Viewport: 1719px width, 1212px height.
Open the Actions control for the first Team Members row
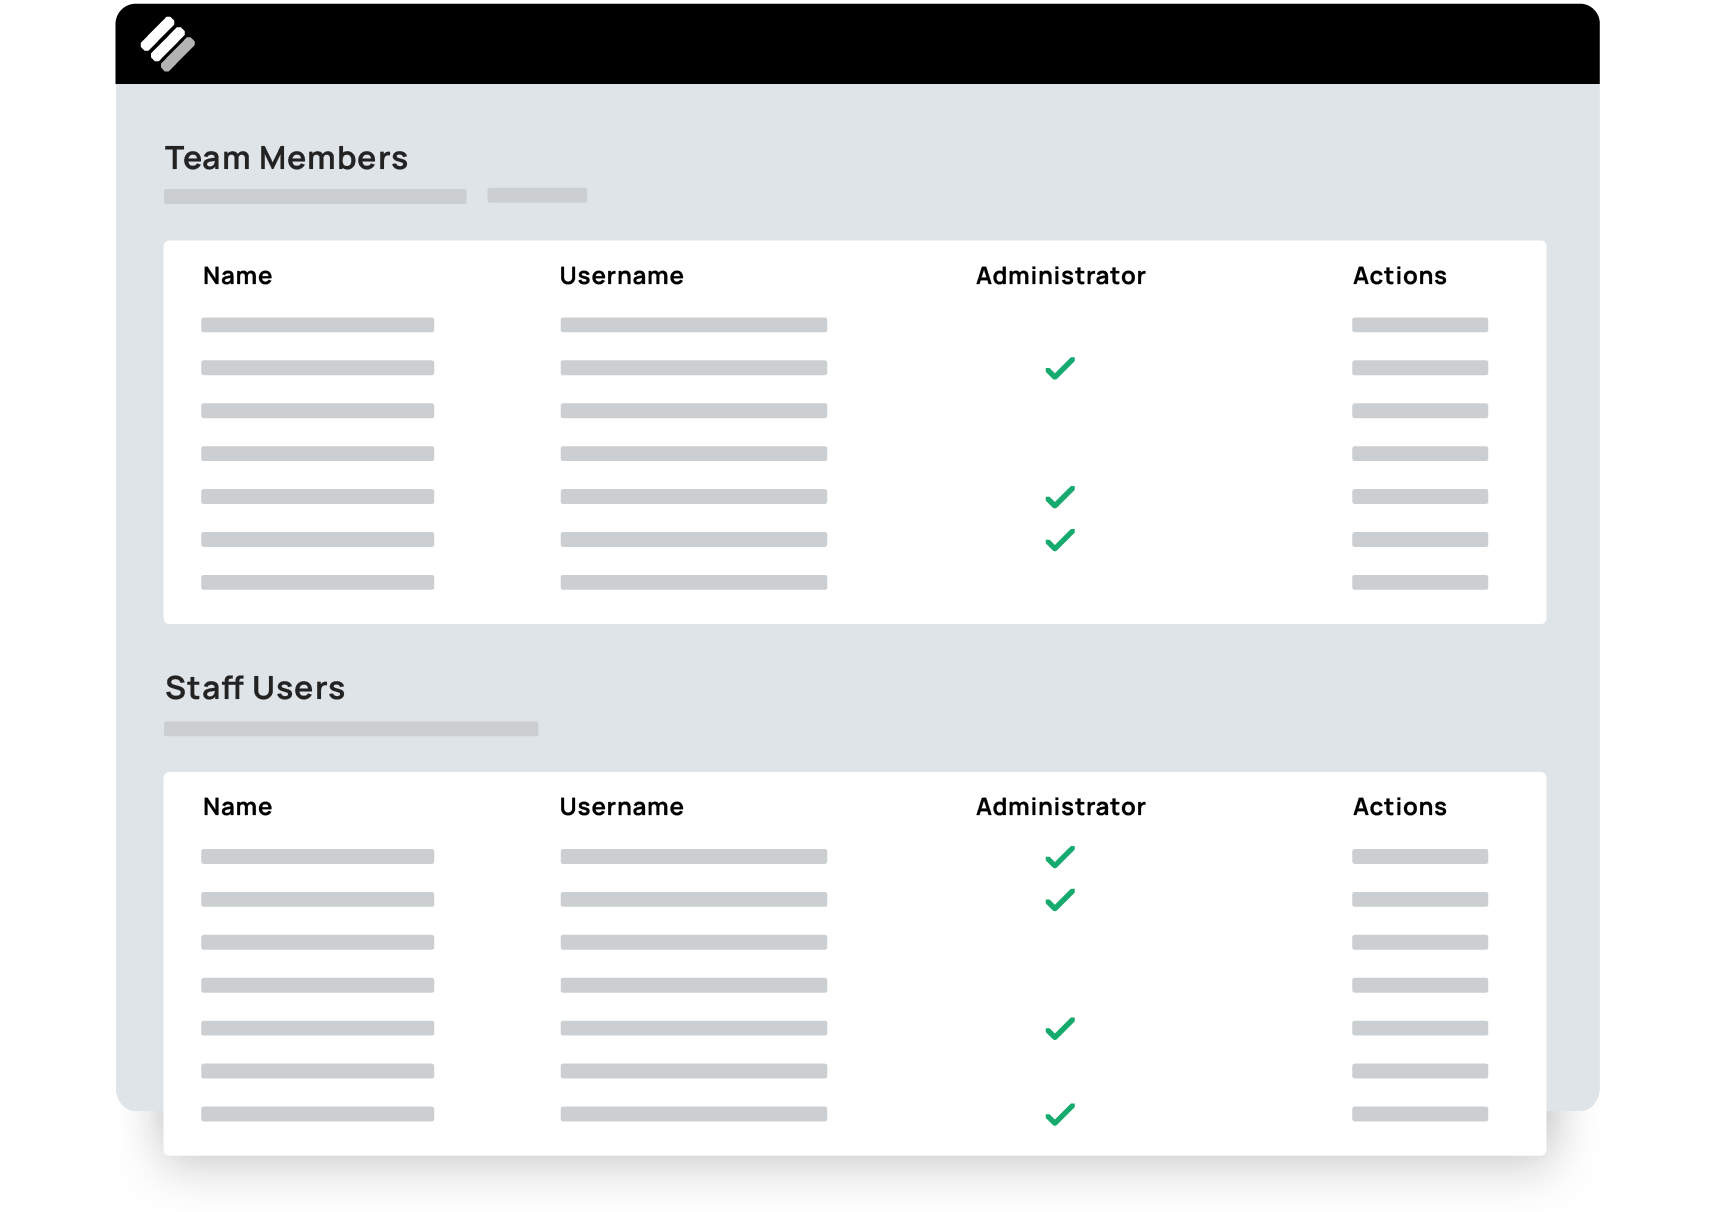pos(1418,324)
